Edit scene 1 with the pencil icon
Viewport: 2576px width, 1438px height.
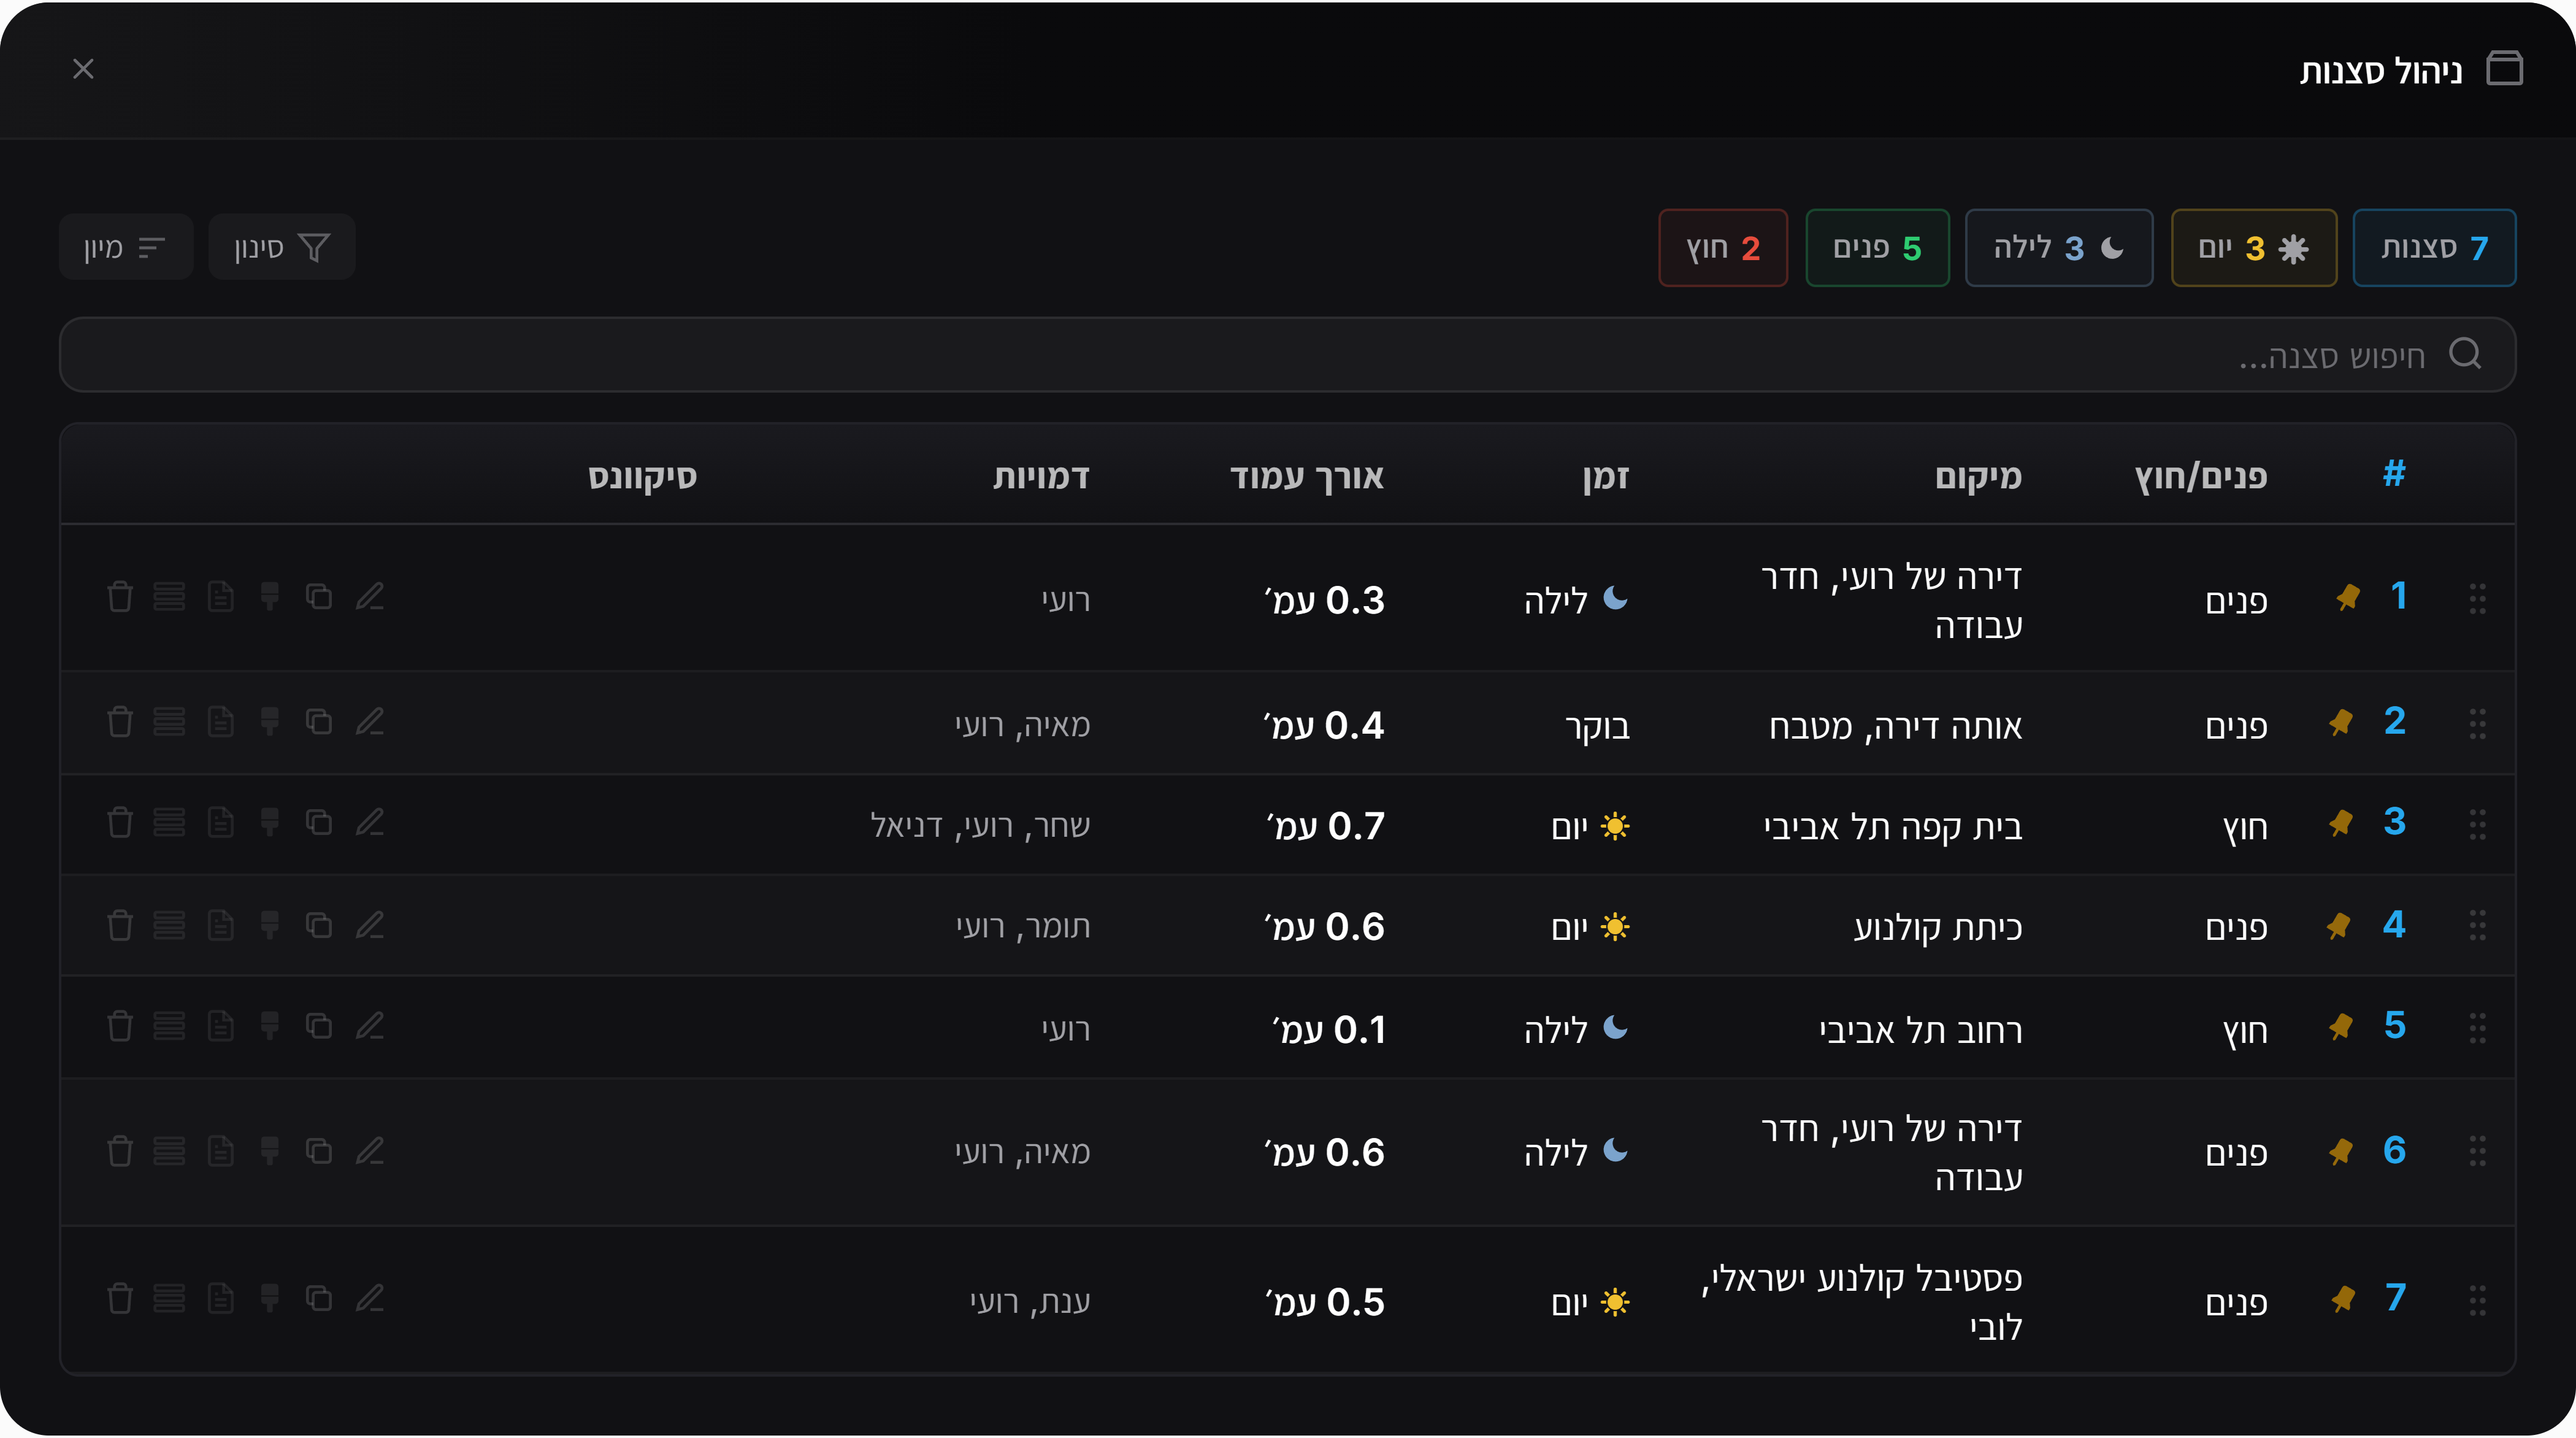(x=370, y=597)
